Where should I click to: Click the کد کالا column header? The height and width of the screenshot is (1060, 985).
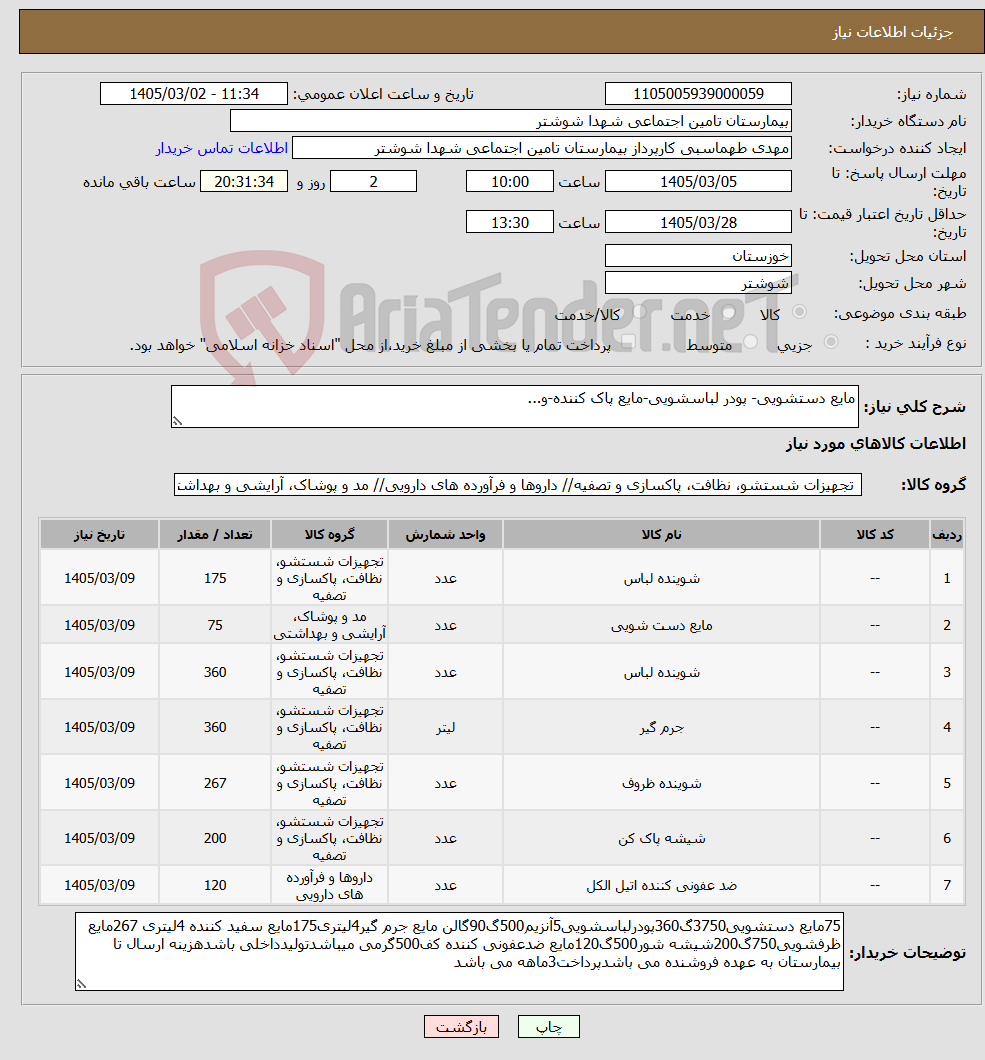(875, 534)
